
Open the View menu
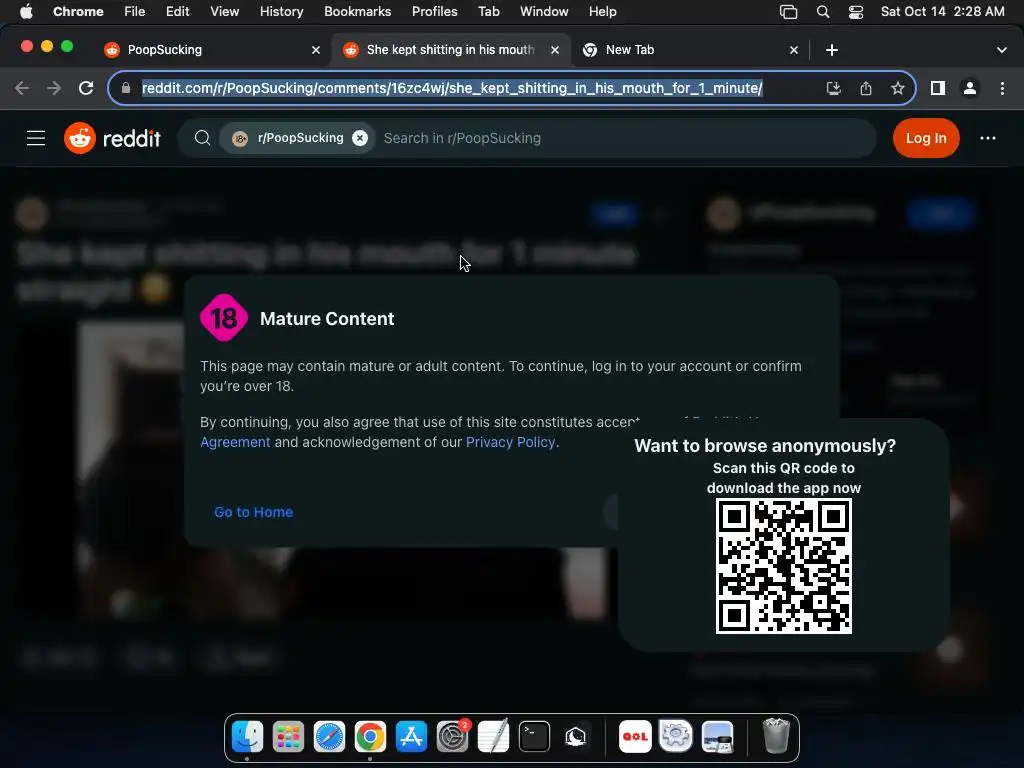click(225, 11)
